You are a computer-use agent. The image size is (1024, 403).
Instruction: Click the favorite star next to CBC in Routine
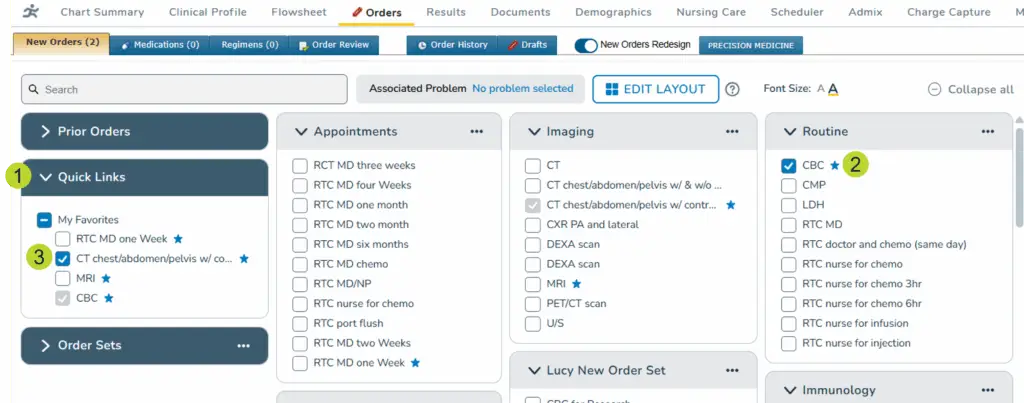click(x=835, y=165)
